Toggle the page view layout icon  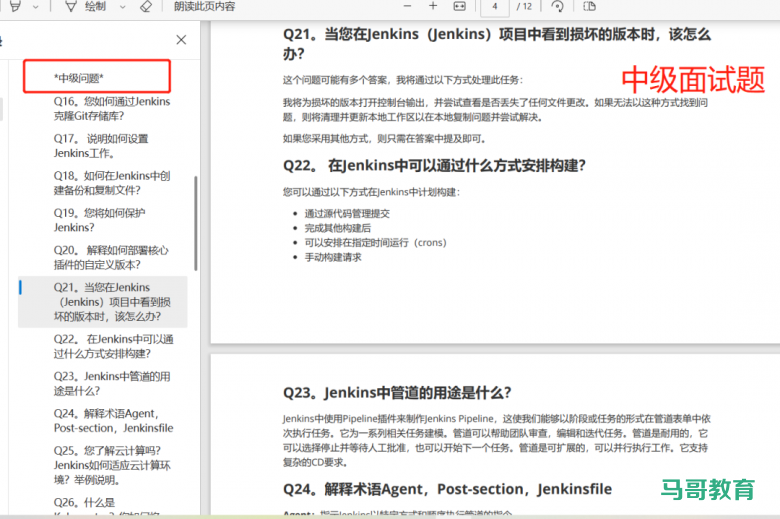pyautogui.click(x=588, y=6)
